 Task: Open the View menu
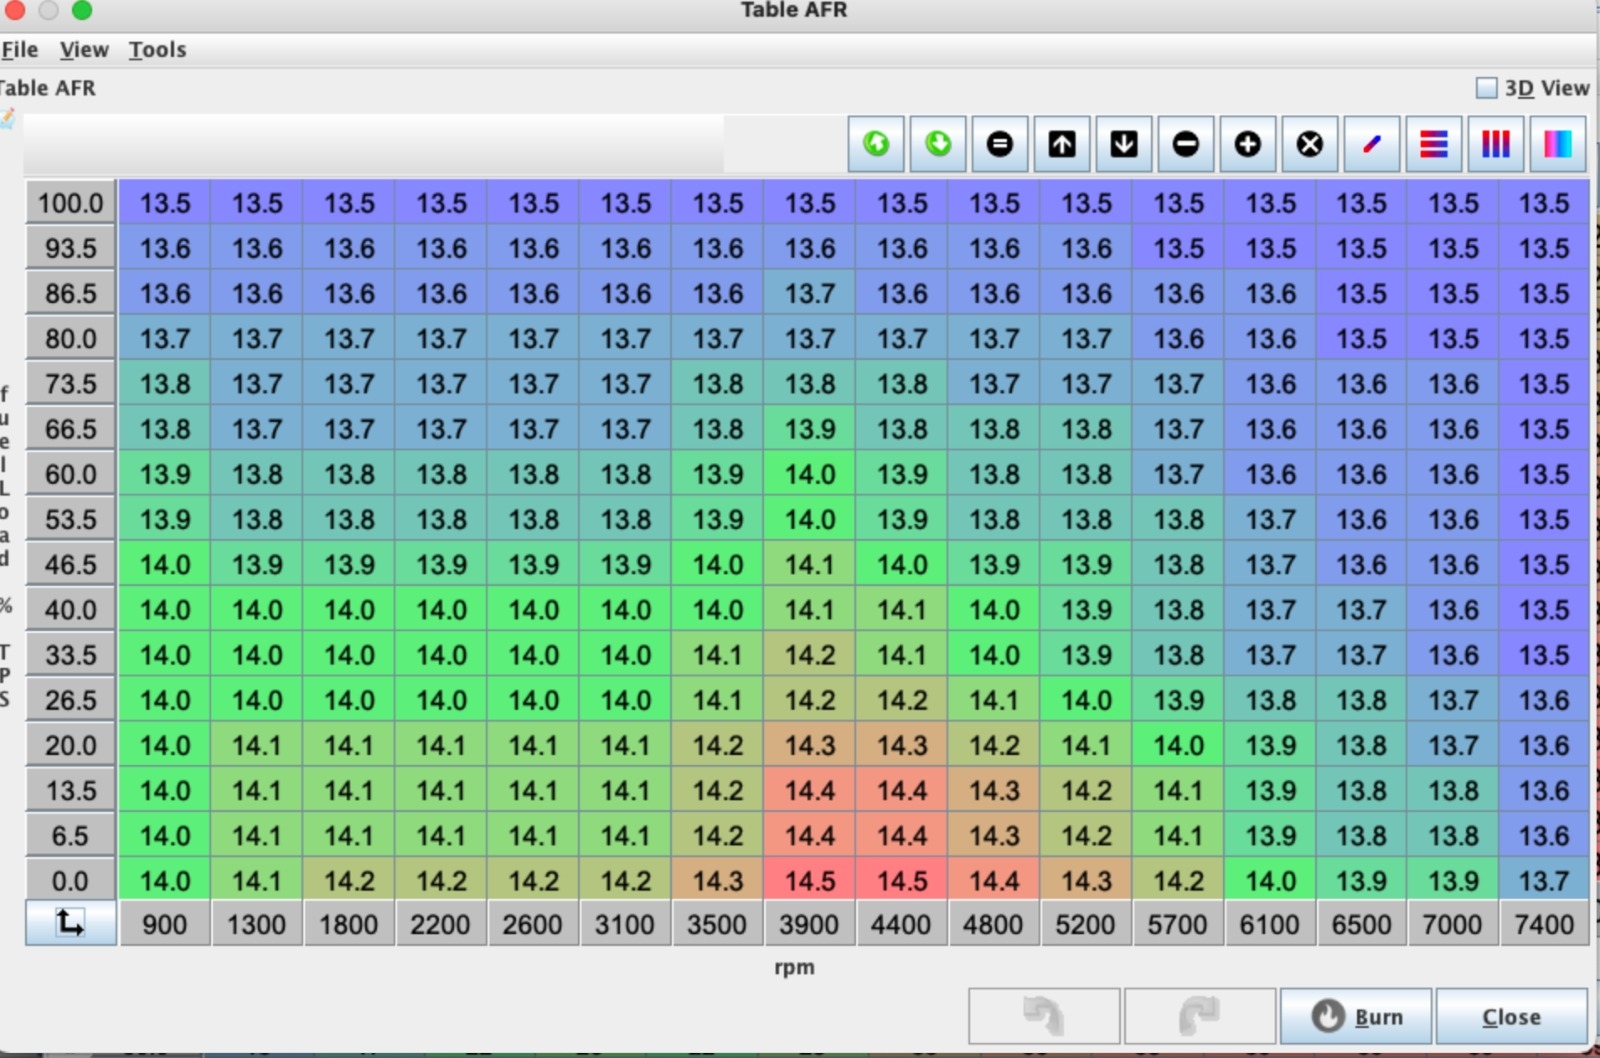click(84, 50)
